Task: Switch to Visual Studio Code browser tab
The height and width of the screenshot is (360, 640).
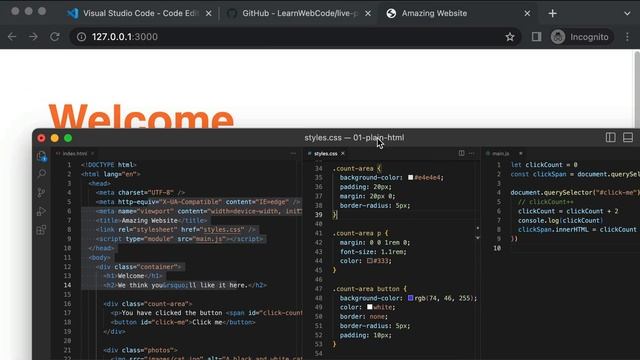Action: click(139, 13)
